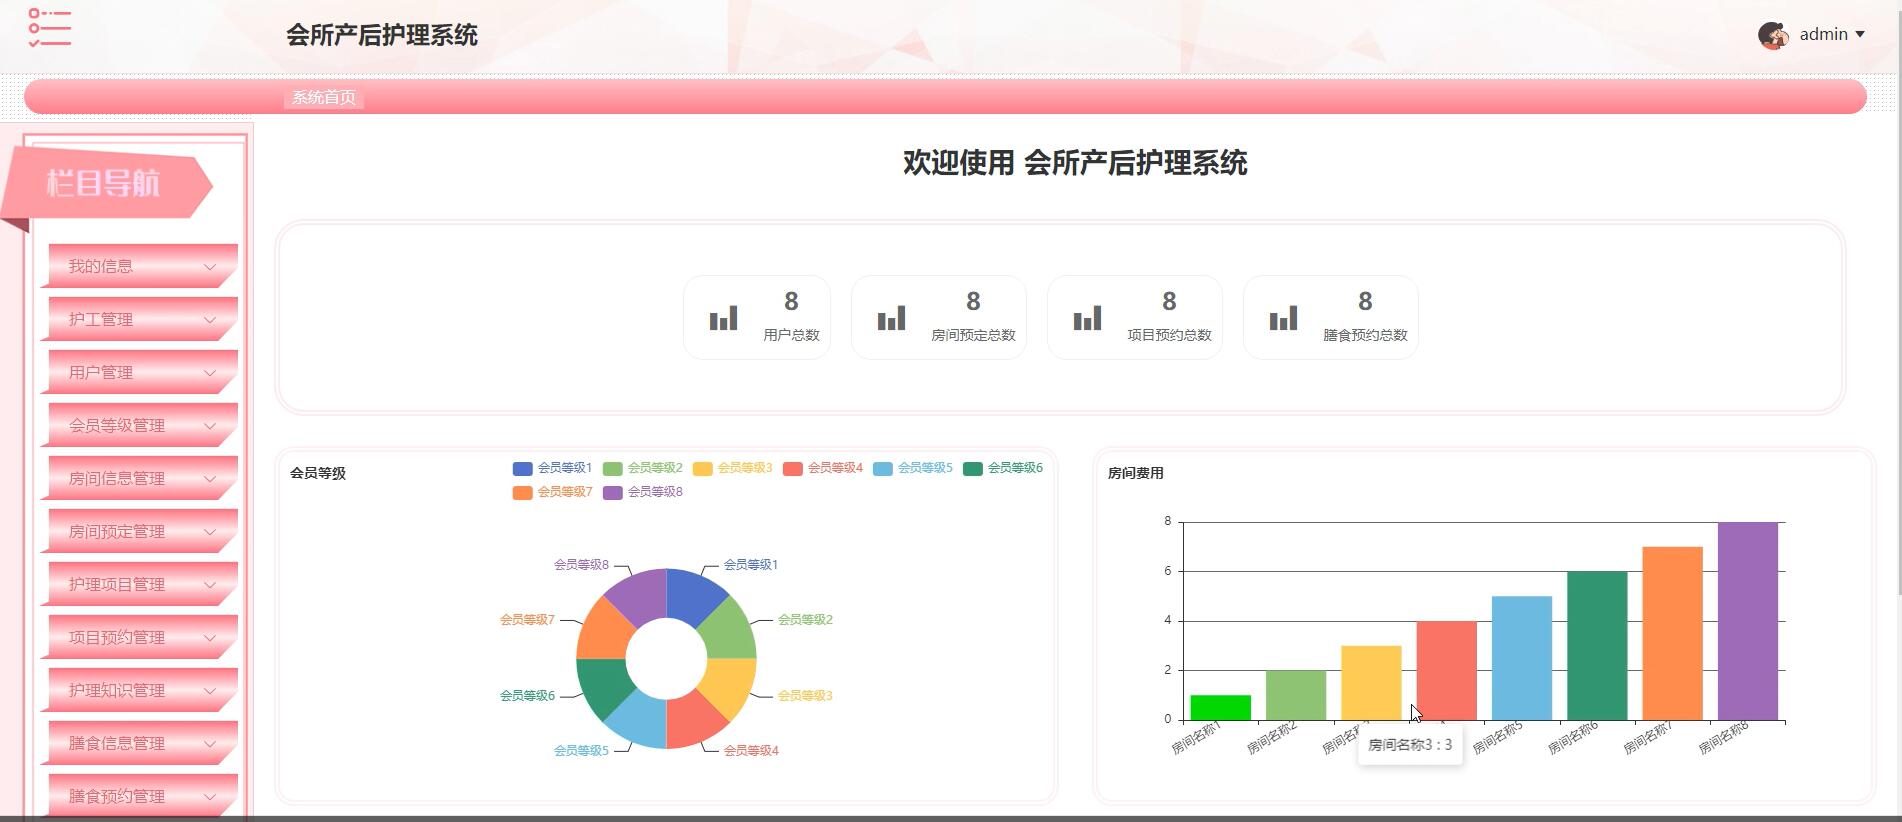Screen dimensions: 1902x822
Task: Click the 项目预约总数 bar chart icon
Action: 1087,318
